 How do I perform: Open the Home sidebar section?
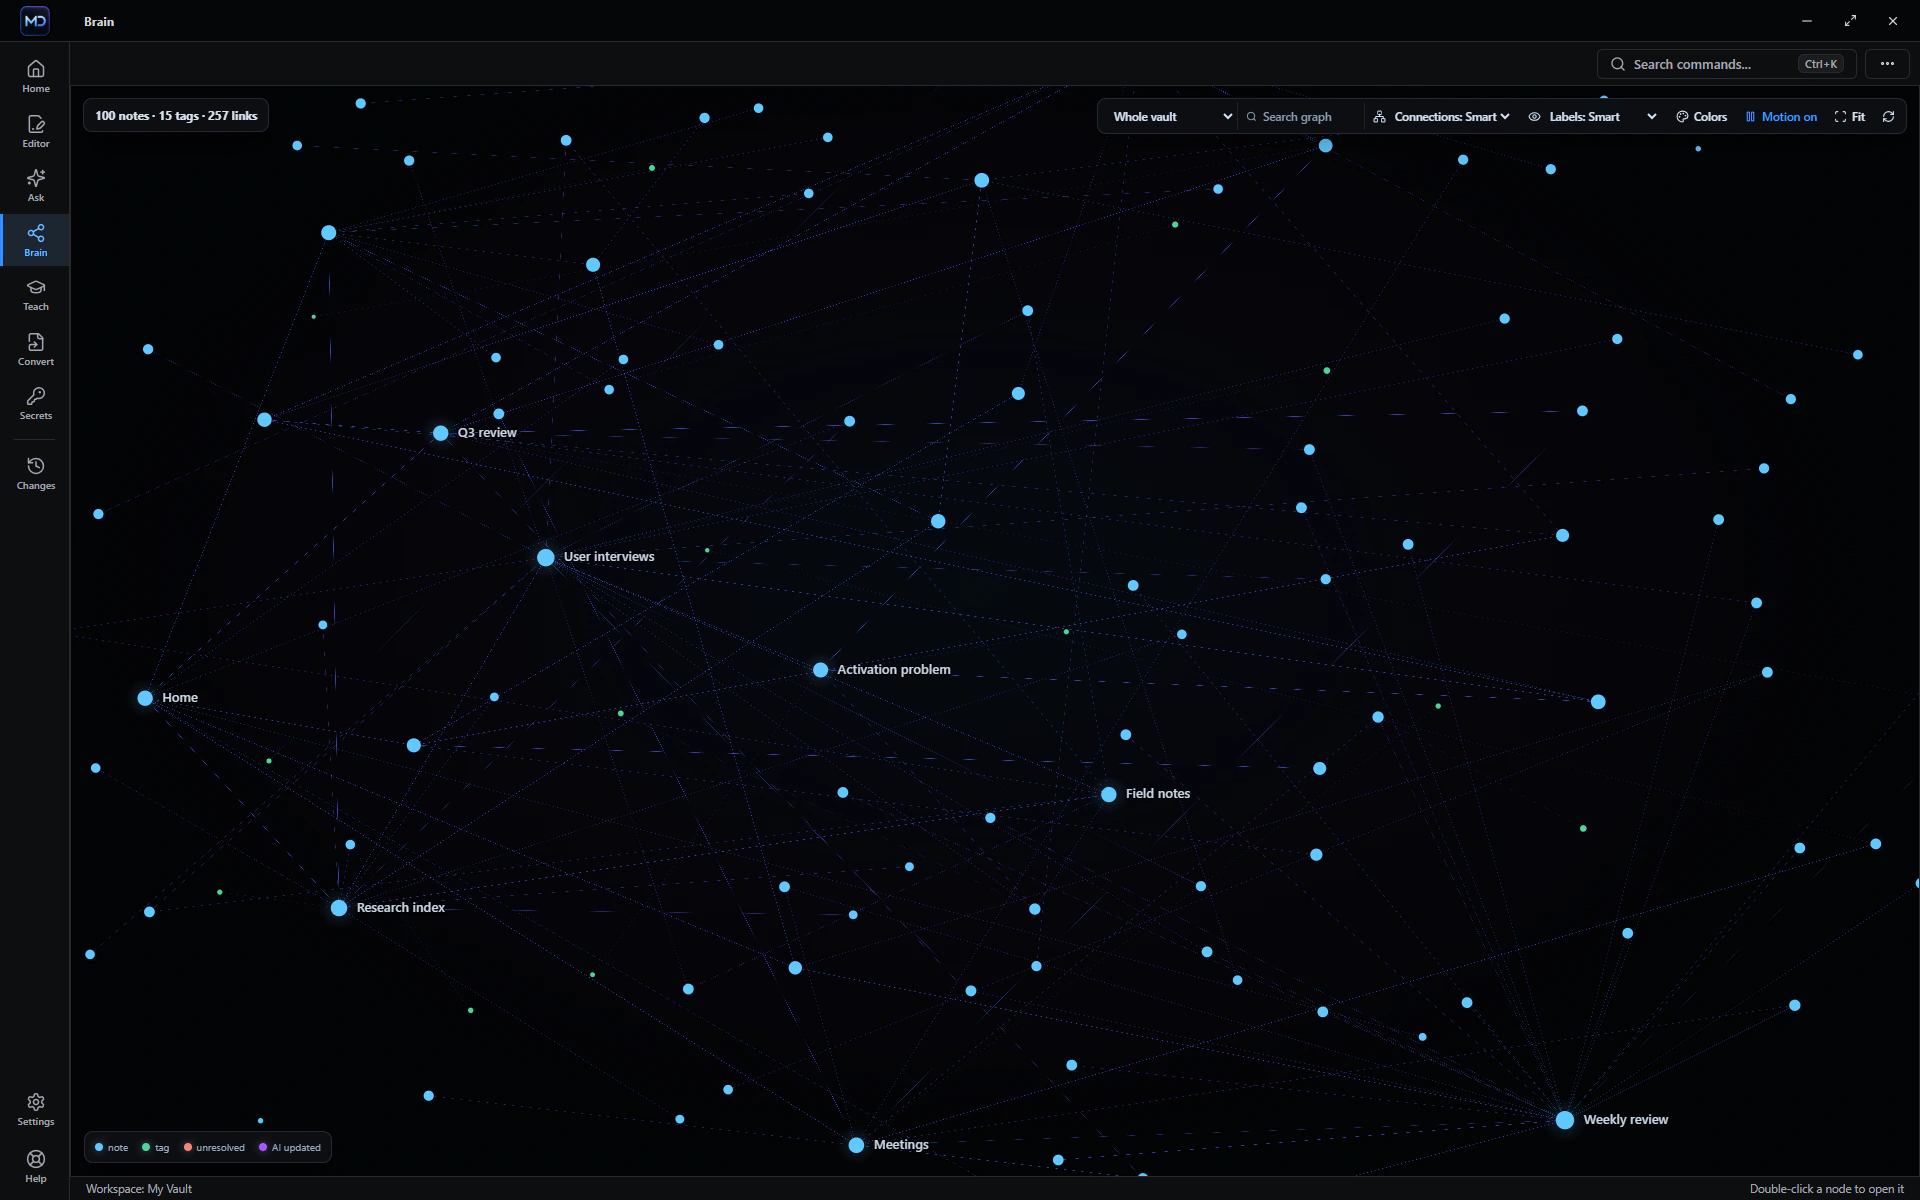(35, 76)
